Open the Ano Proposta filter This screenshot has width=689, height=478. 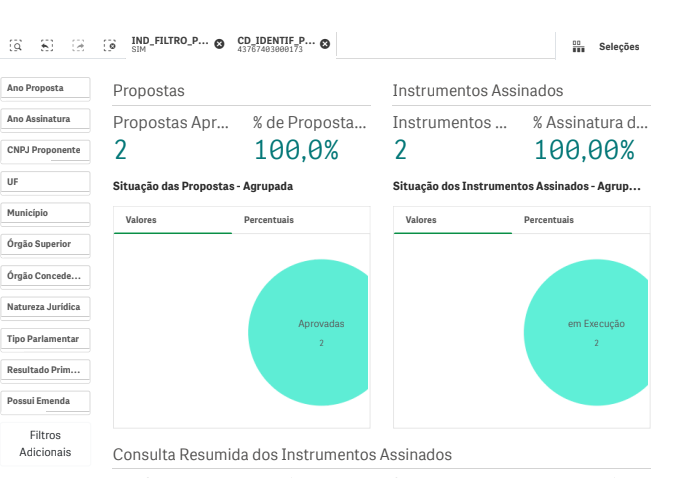[x=46, y=88]
